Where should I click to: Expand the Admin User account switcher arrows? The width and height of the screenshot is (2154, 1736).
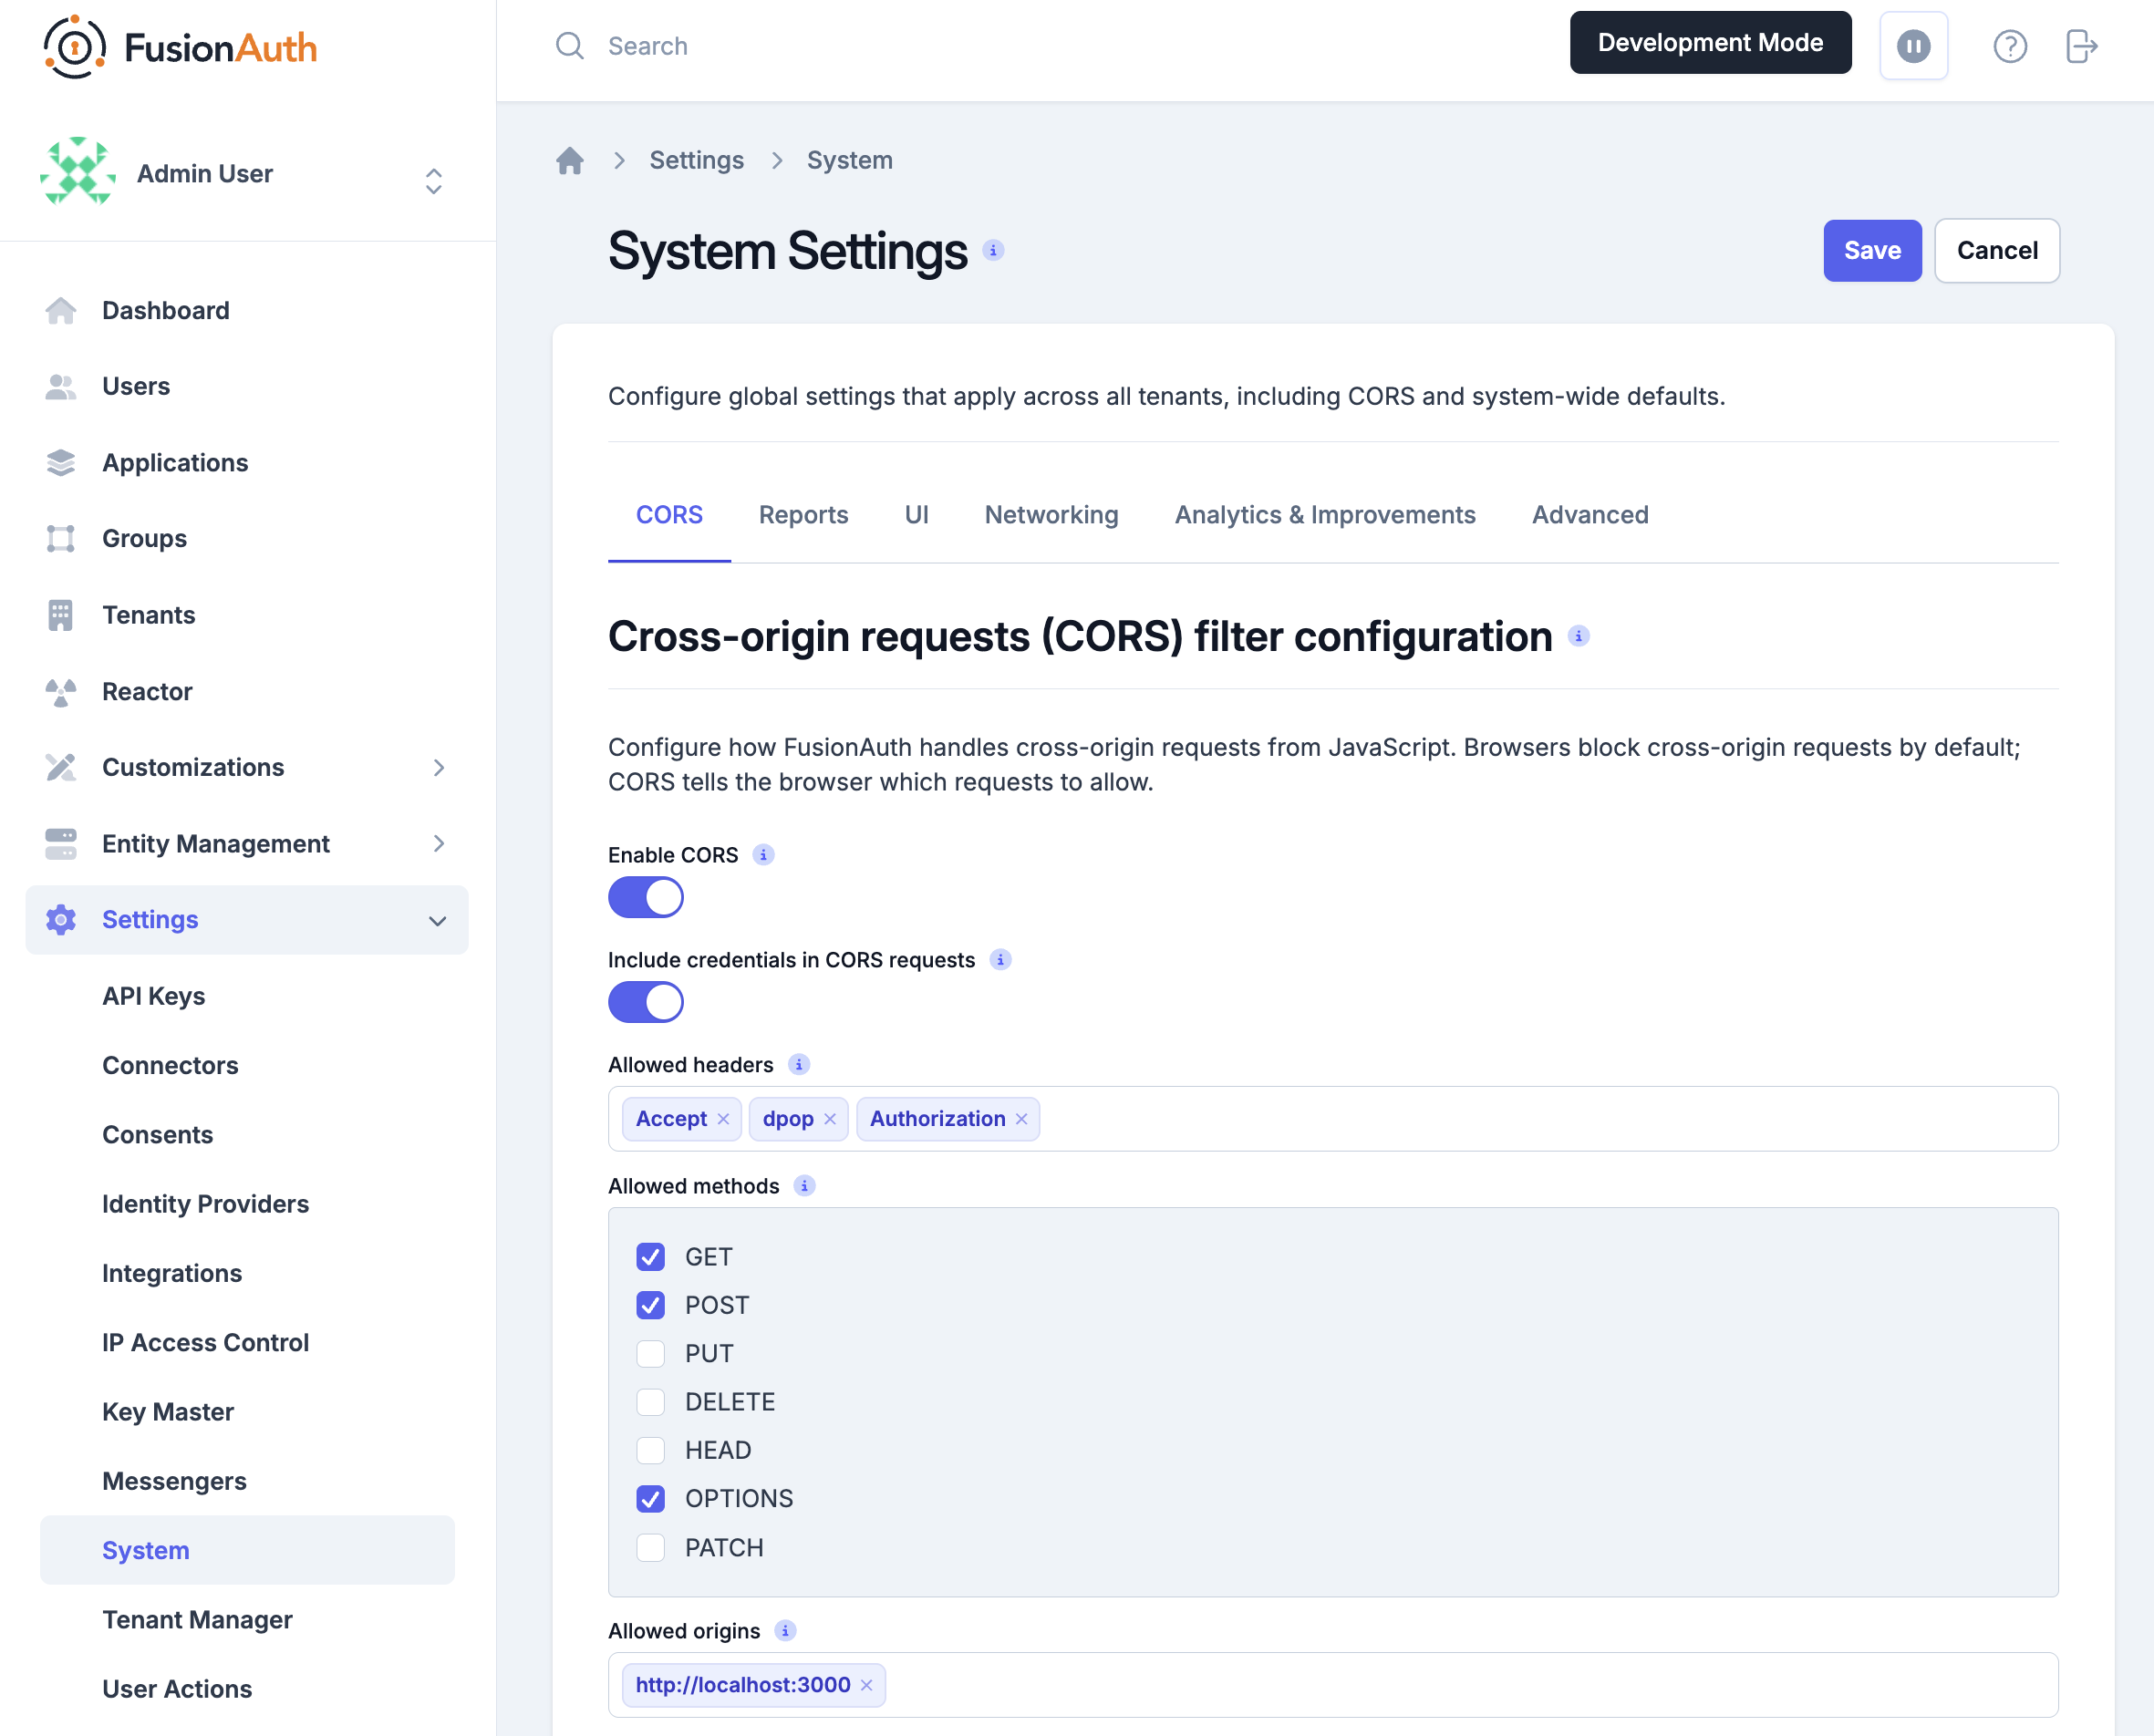pos(434,181)
